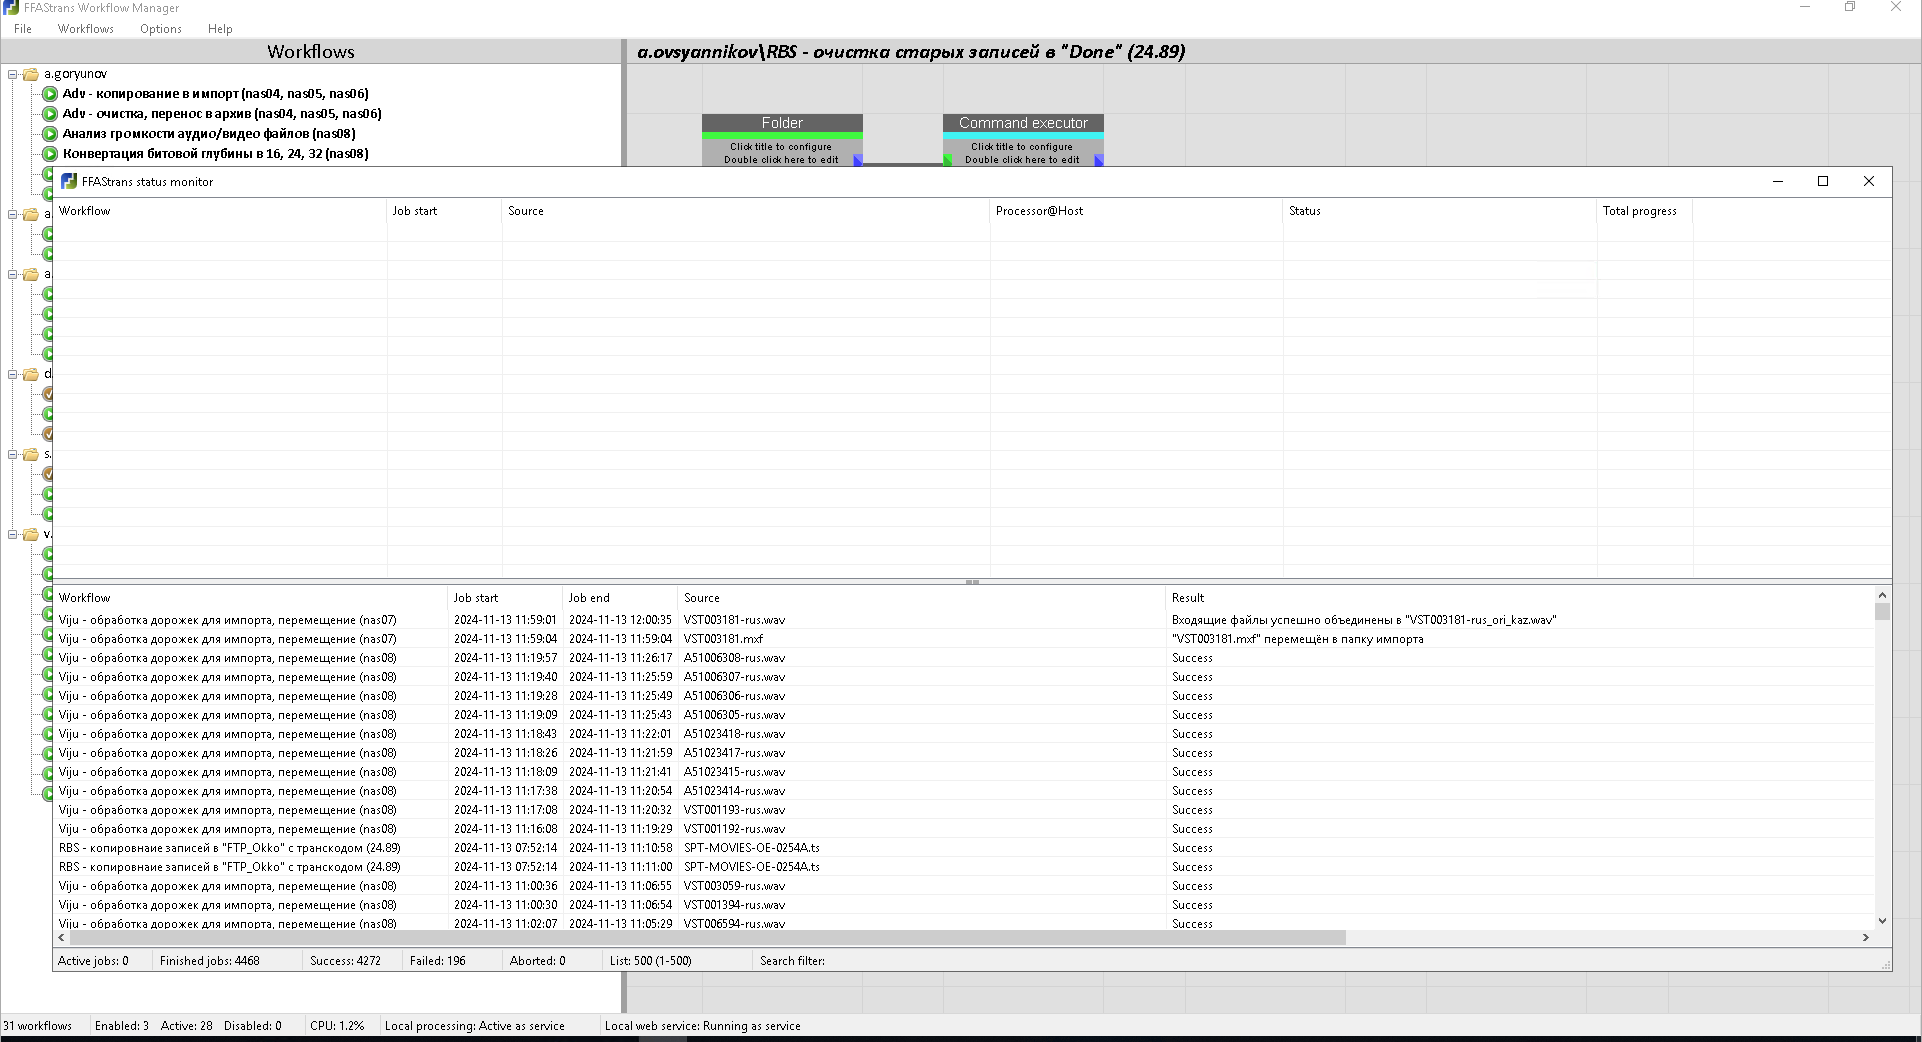Screen dimensions: 1922x1042
Task: Click the Folder node title in workflow canvas
Action: tap(782, 123)
